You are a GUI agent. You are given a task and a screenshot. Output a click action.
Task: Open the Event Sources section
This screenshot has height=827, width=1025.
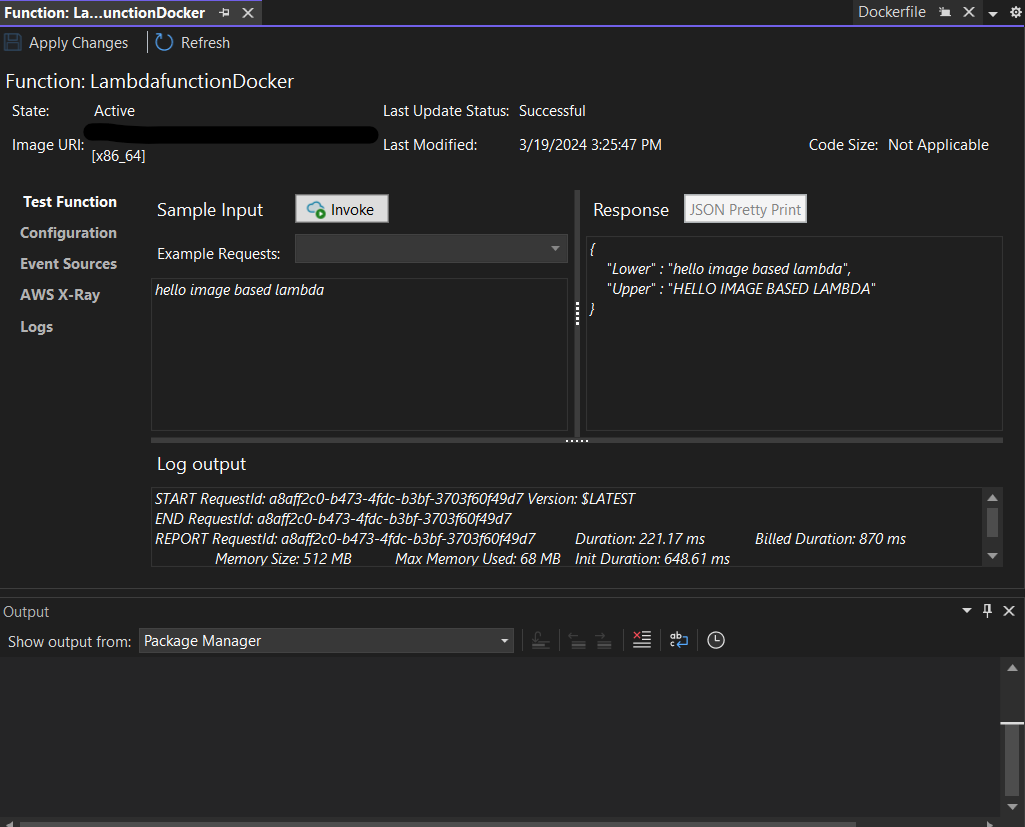[68, 263]
